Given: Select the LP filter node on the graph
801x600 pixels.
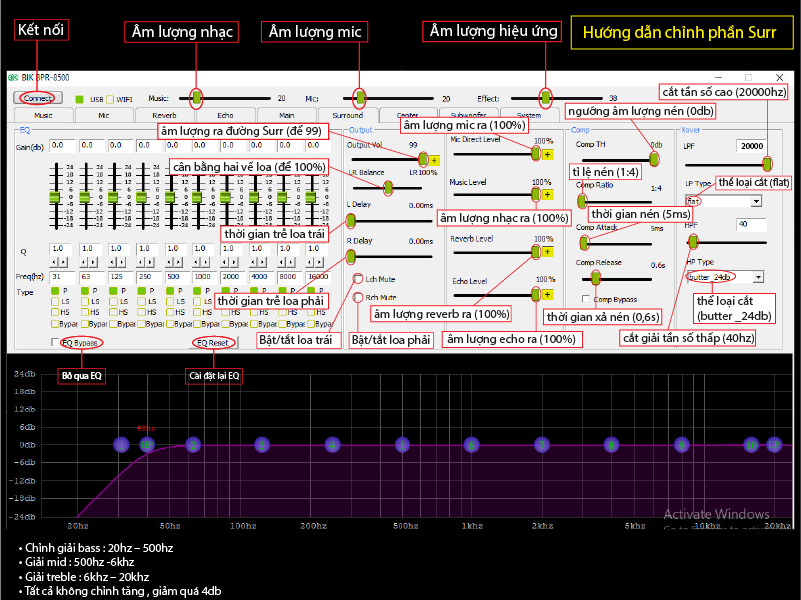Looking at the screenshot, I should pyautogui.click(x=774, y=445).
